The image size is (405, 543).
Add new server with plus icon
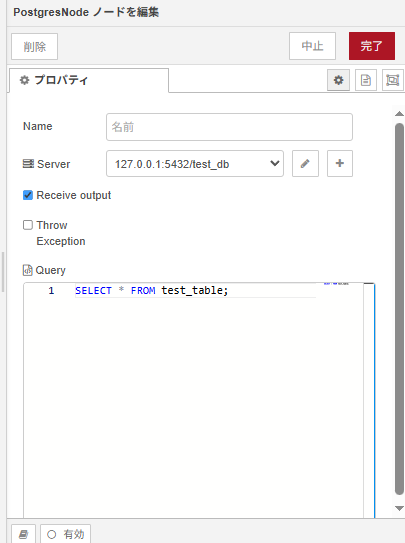tap(340, 163)
